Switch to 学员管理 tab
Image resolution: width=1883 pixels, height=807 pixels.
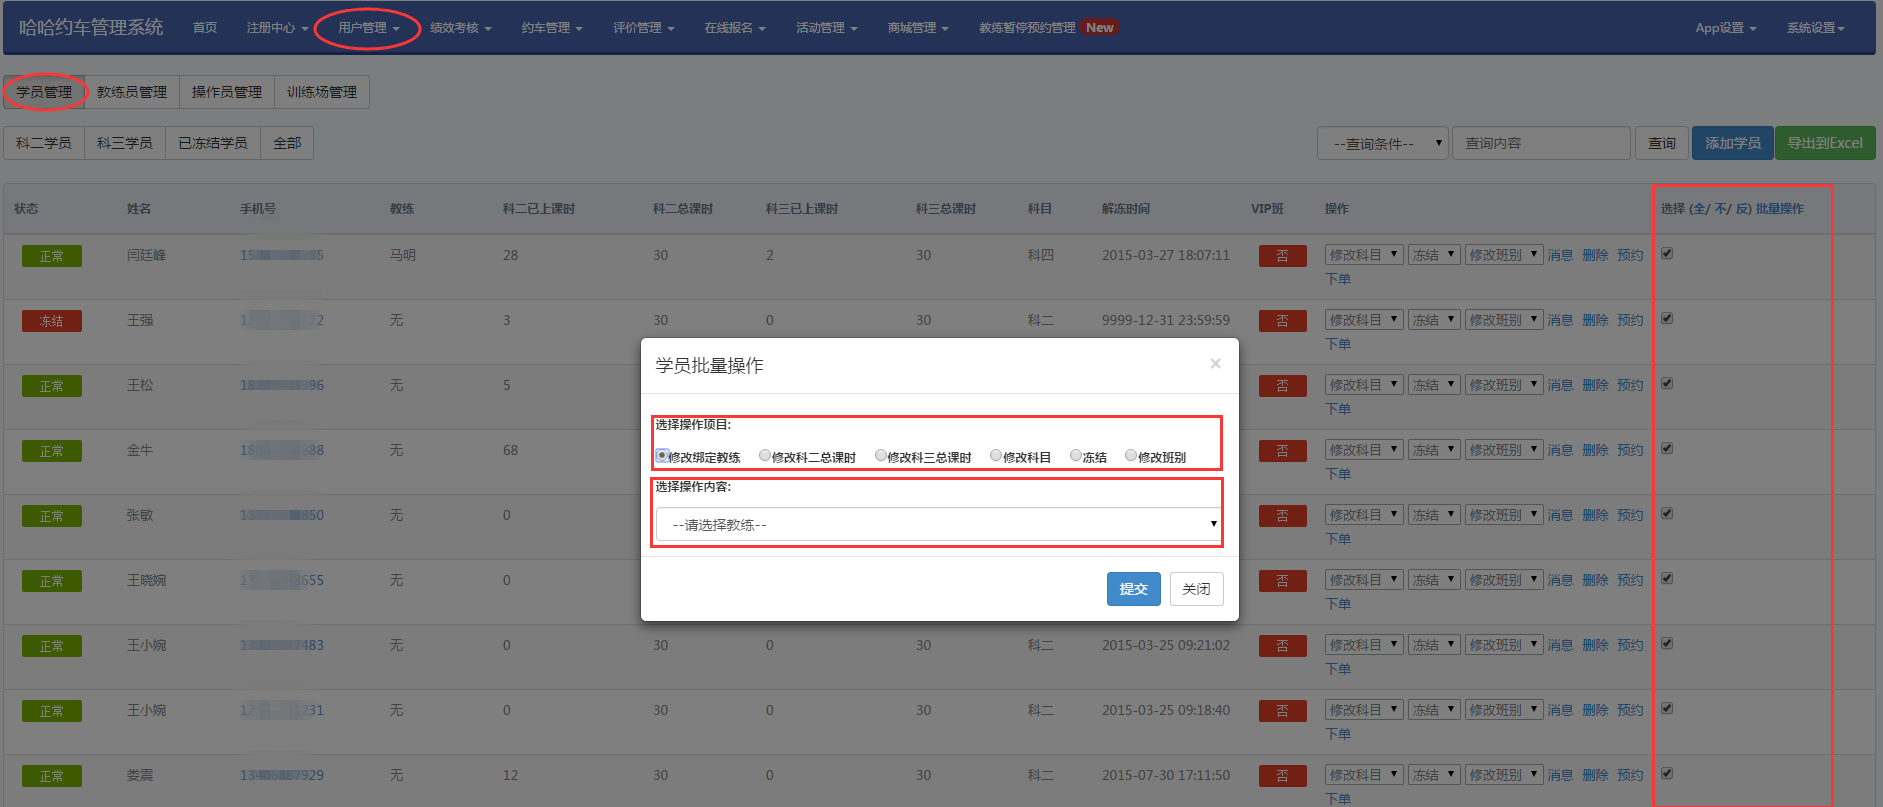(x=44, y=92)
